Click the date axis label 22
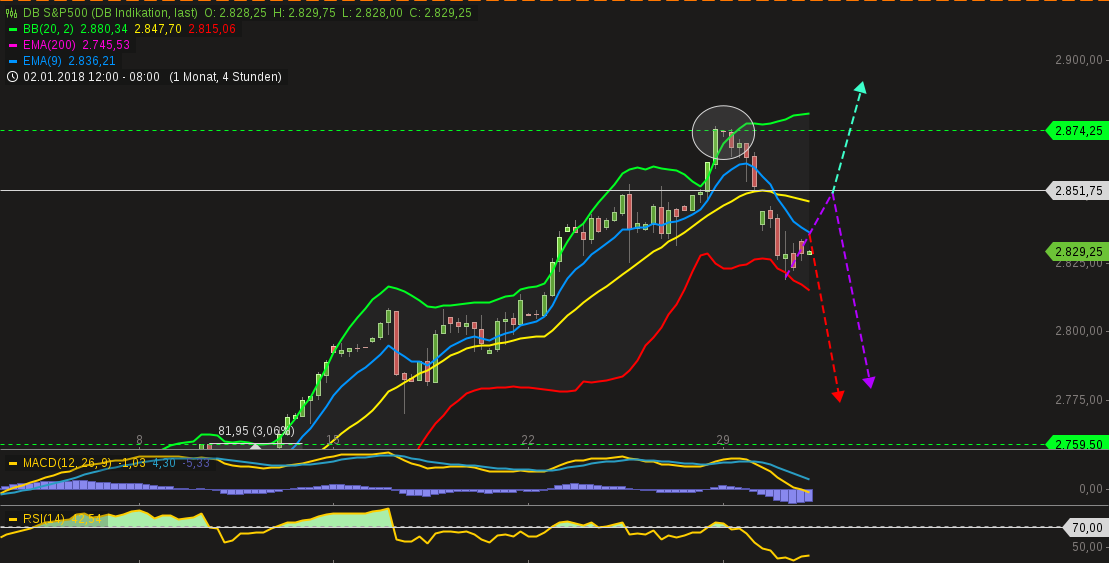 tap(528, 440)
